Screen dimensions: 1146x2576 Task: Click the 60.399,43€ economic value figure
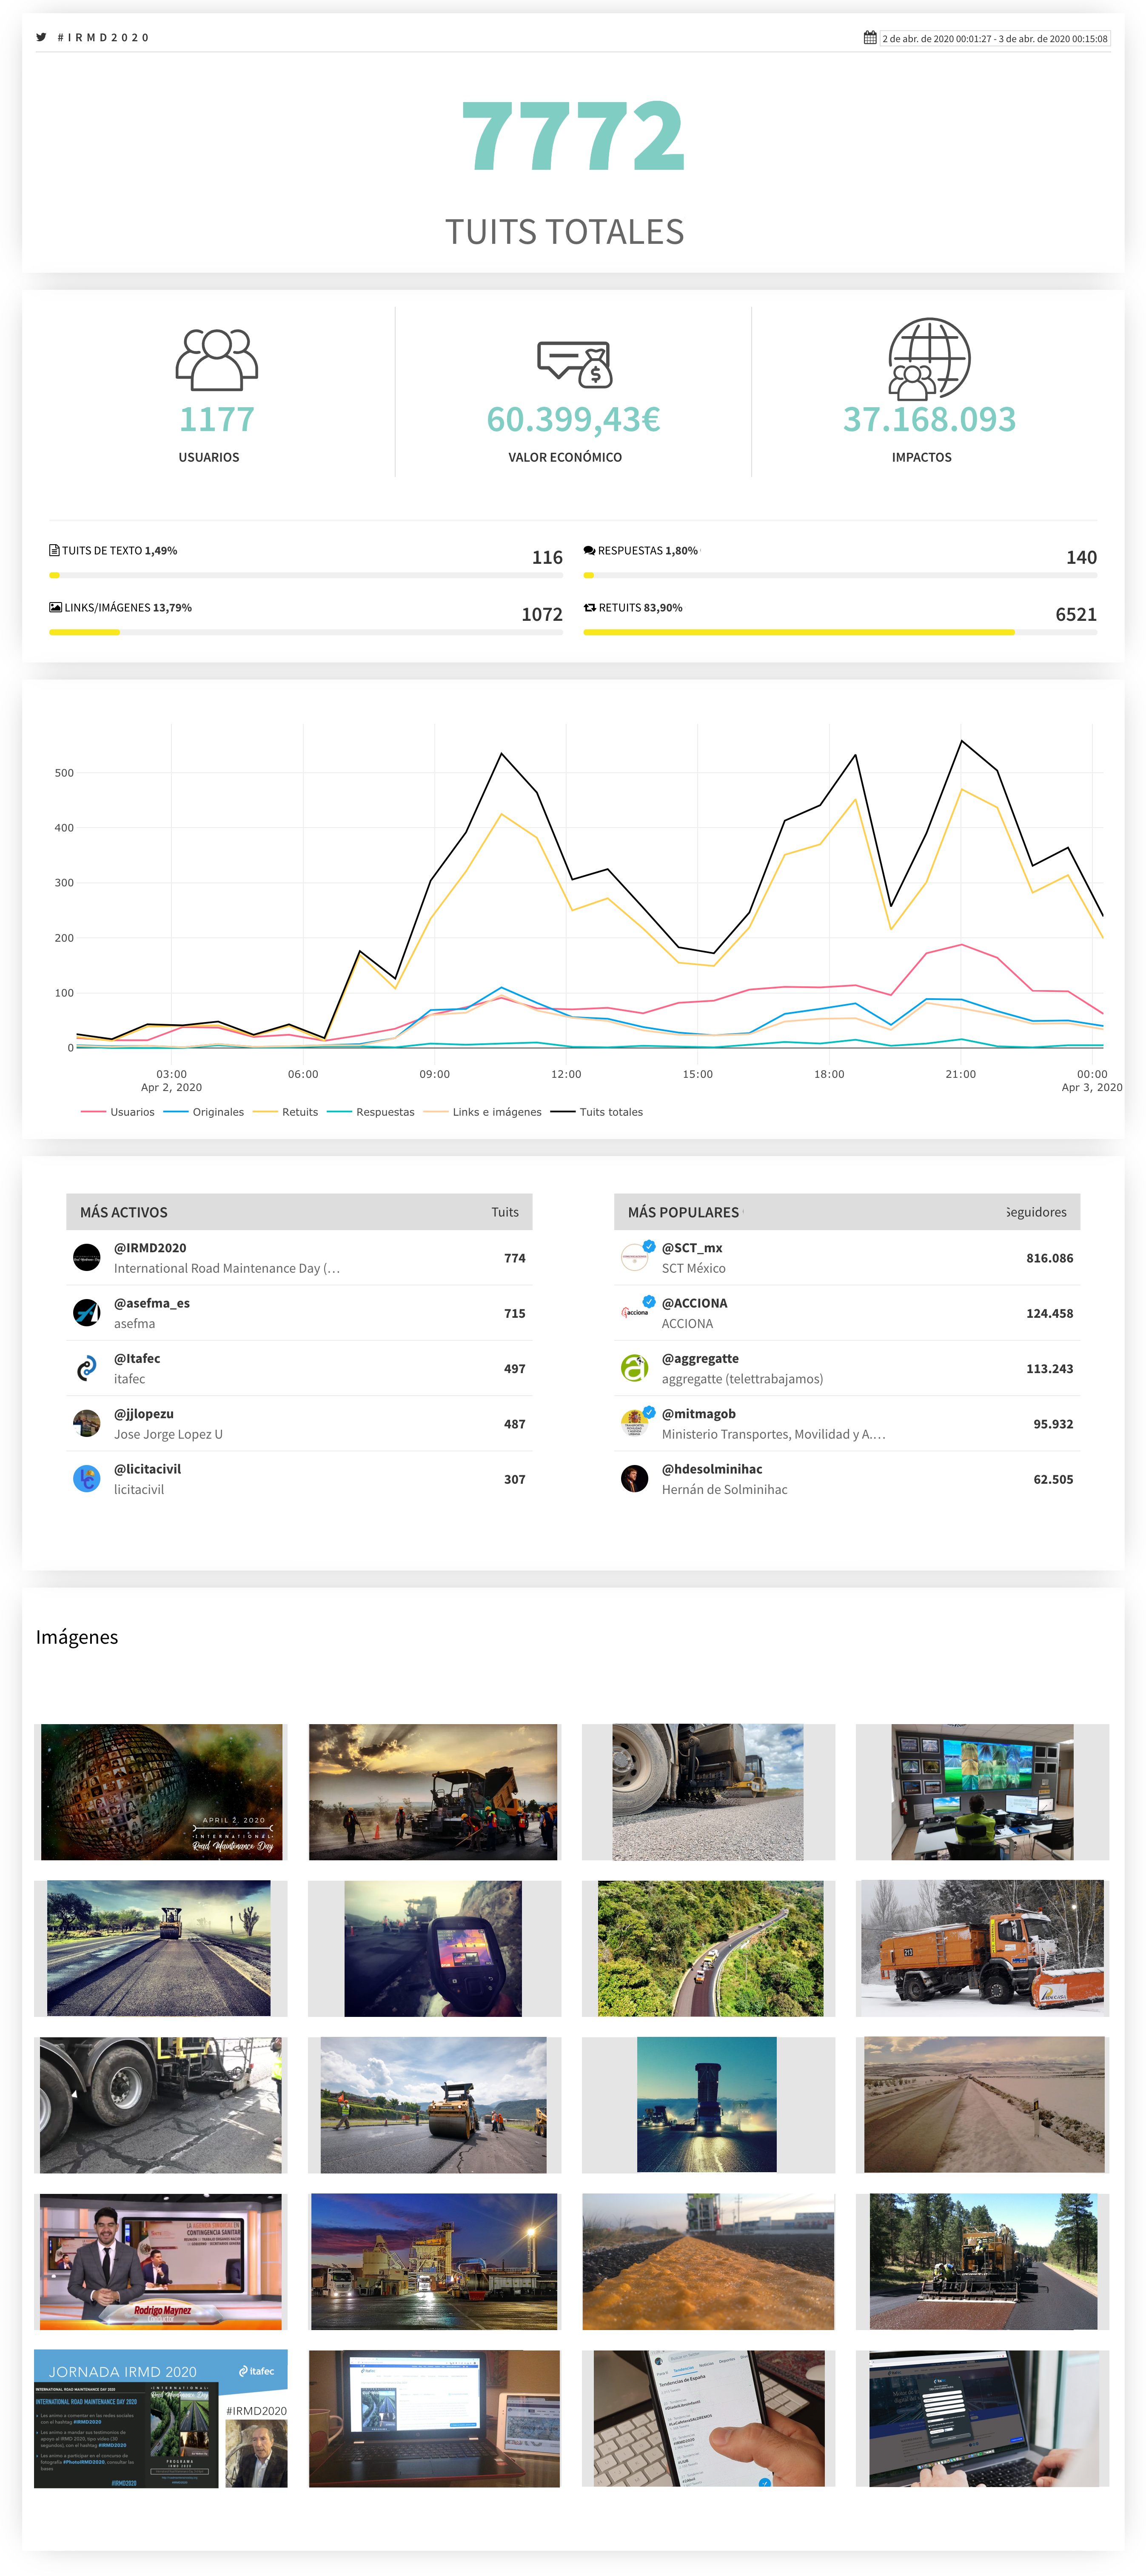point(574,420)
